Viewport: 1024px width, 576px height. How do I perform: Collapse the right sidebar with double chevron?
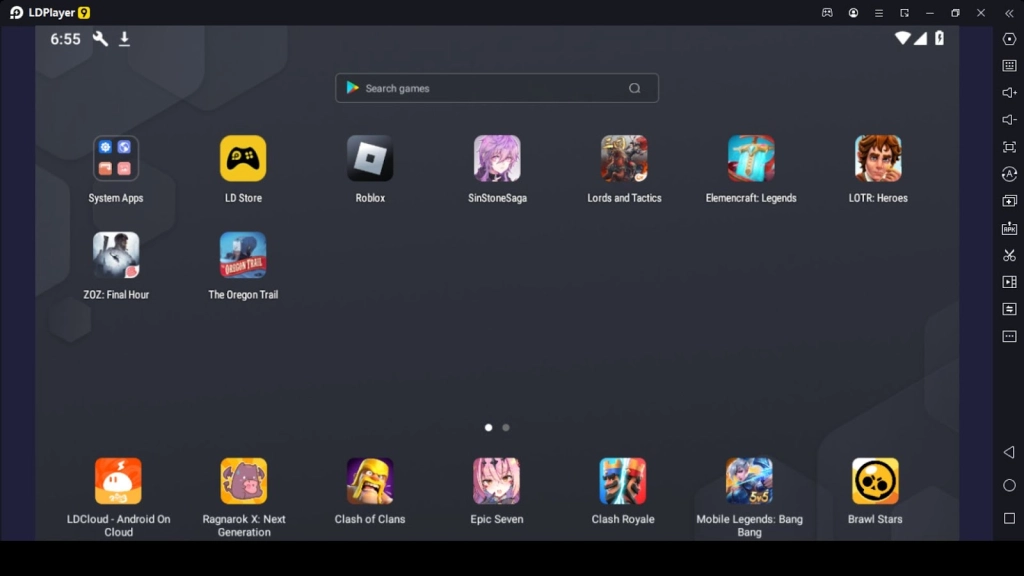point(1009,13)
